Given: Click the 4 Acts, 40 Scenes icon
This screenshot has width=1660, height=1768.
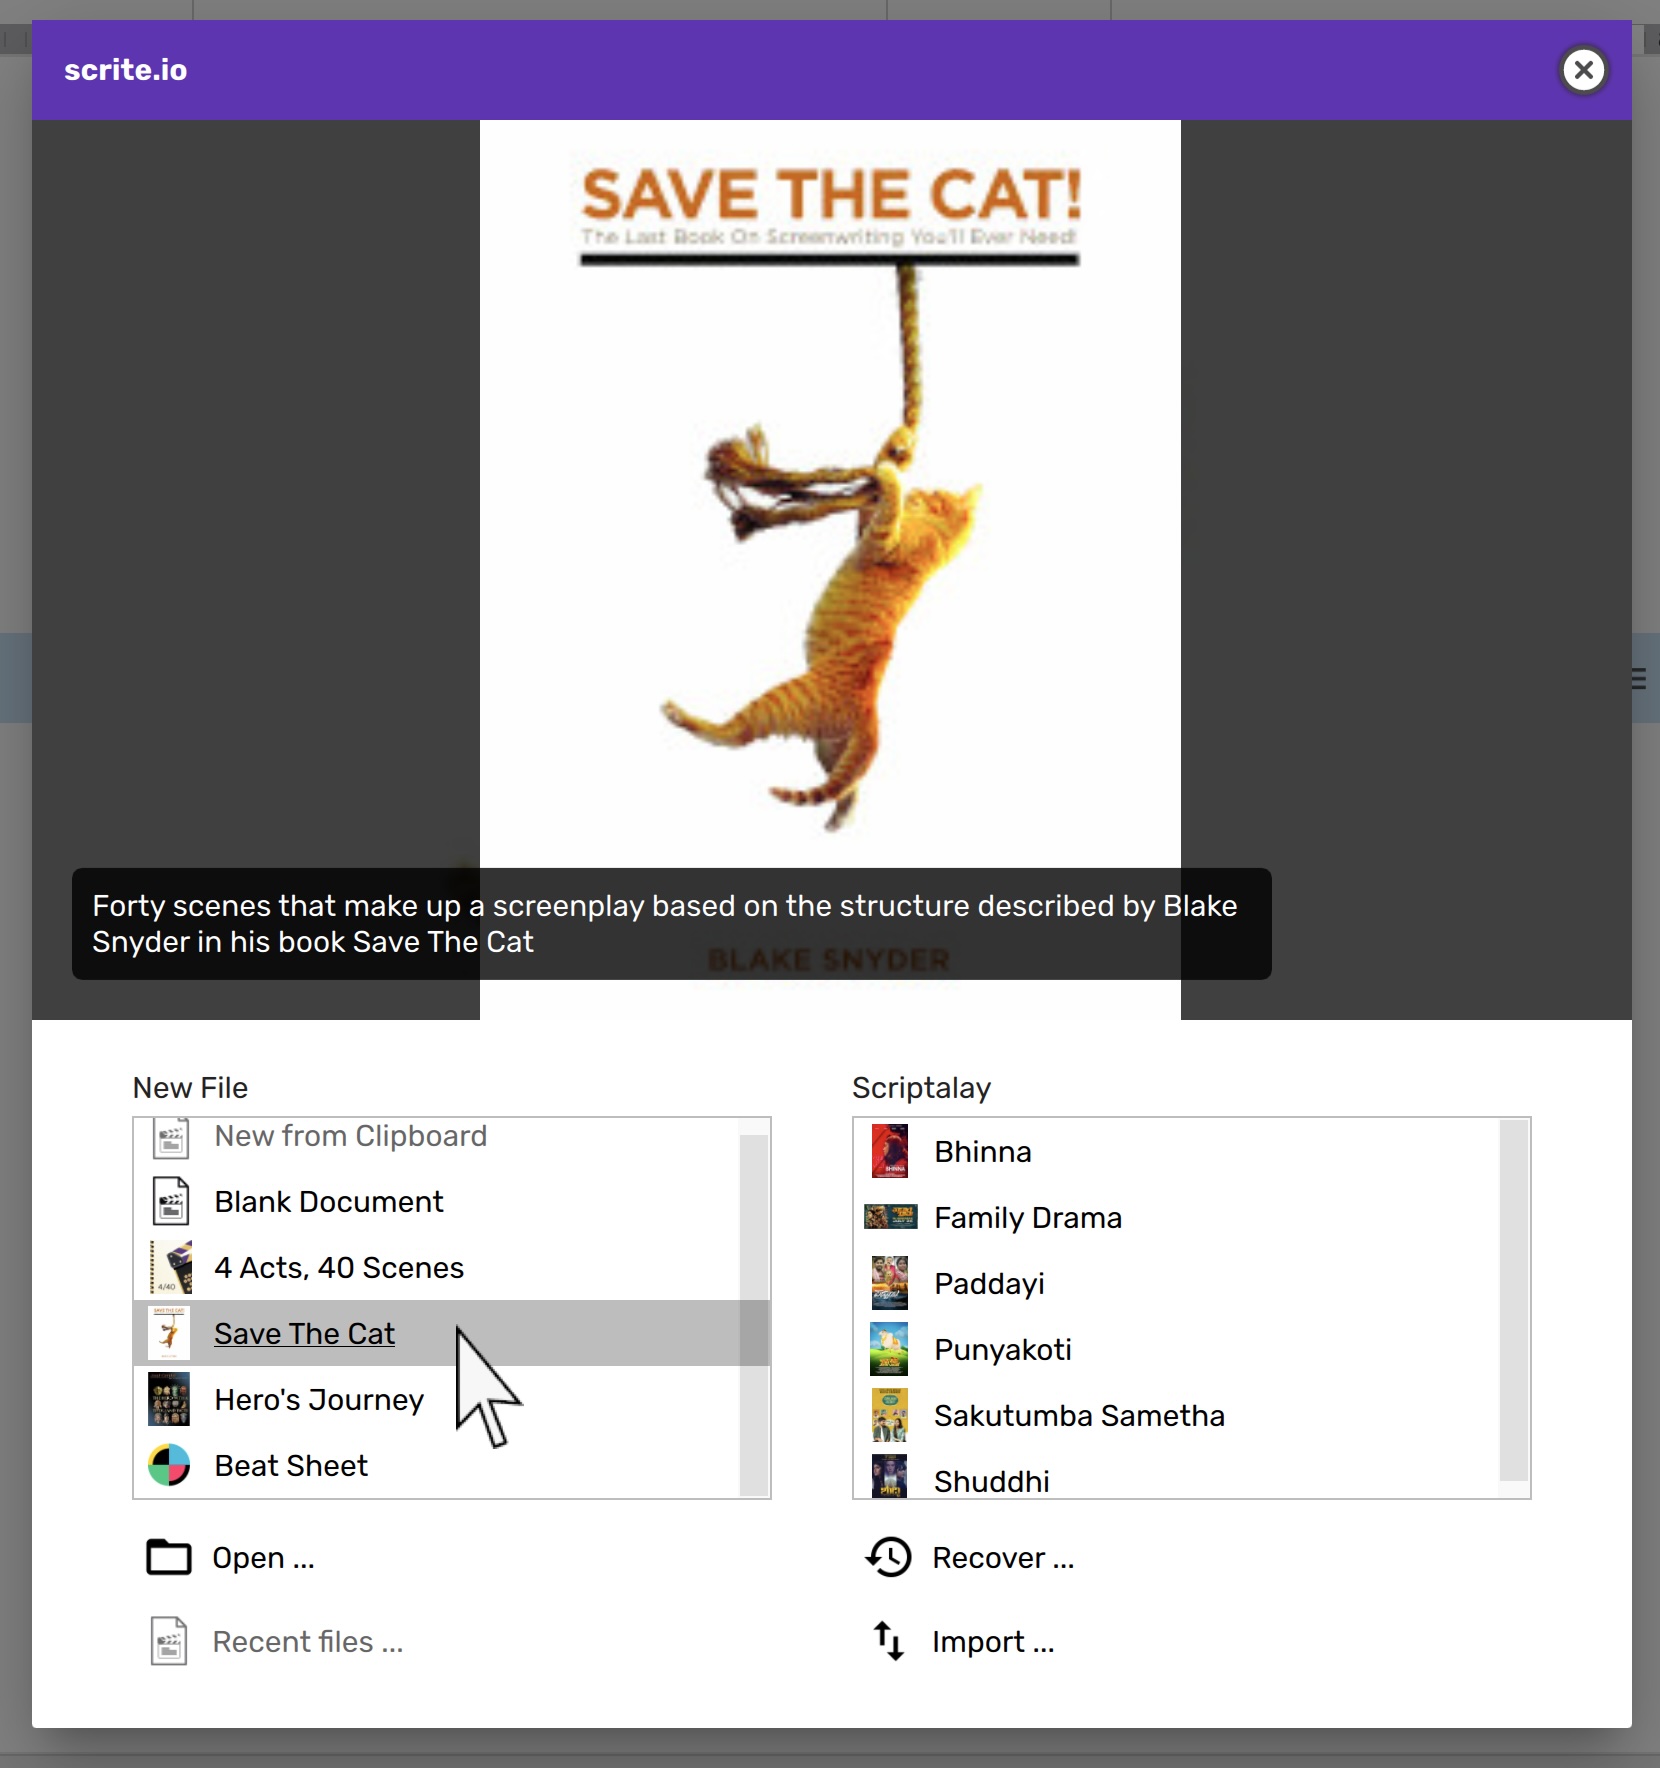Looking at the screenshot, I should (x=171, y=1267).
